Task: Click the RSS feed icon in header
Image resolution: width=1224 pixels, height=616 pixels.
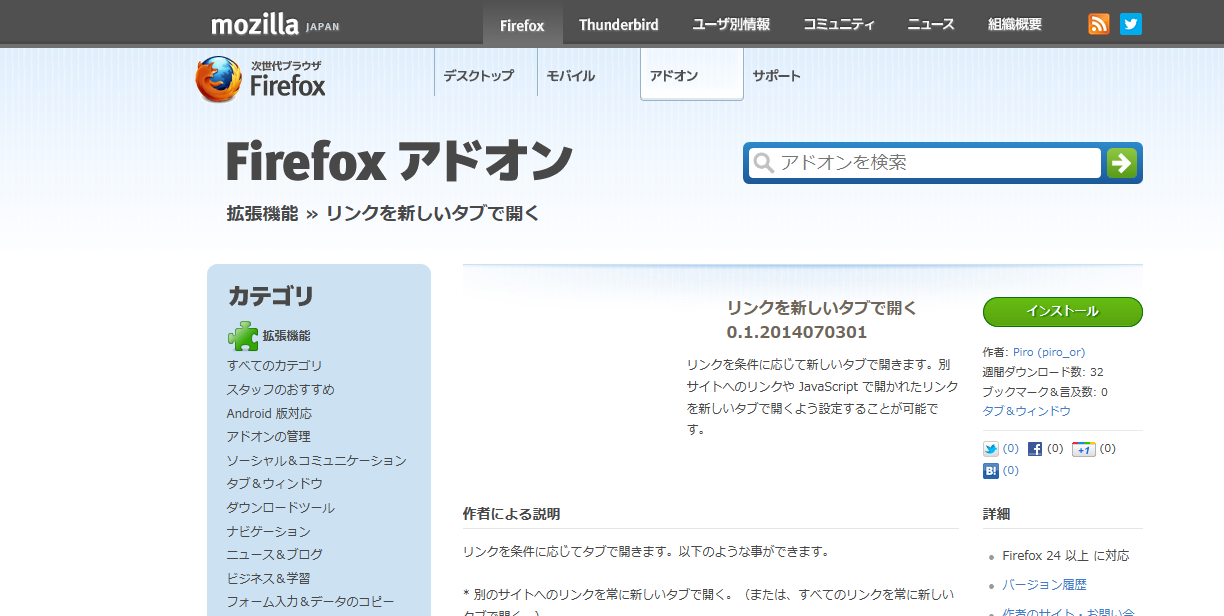Action: [1099, 24]
